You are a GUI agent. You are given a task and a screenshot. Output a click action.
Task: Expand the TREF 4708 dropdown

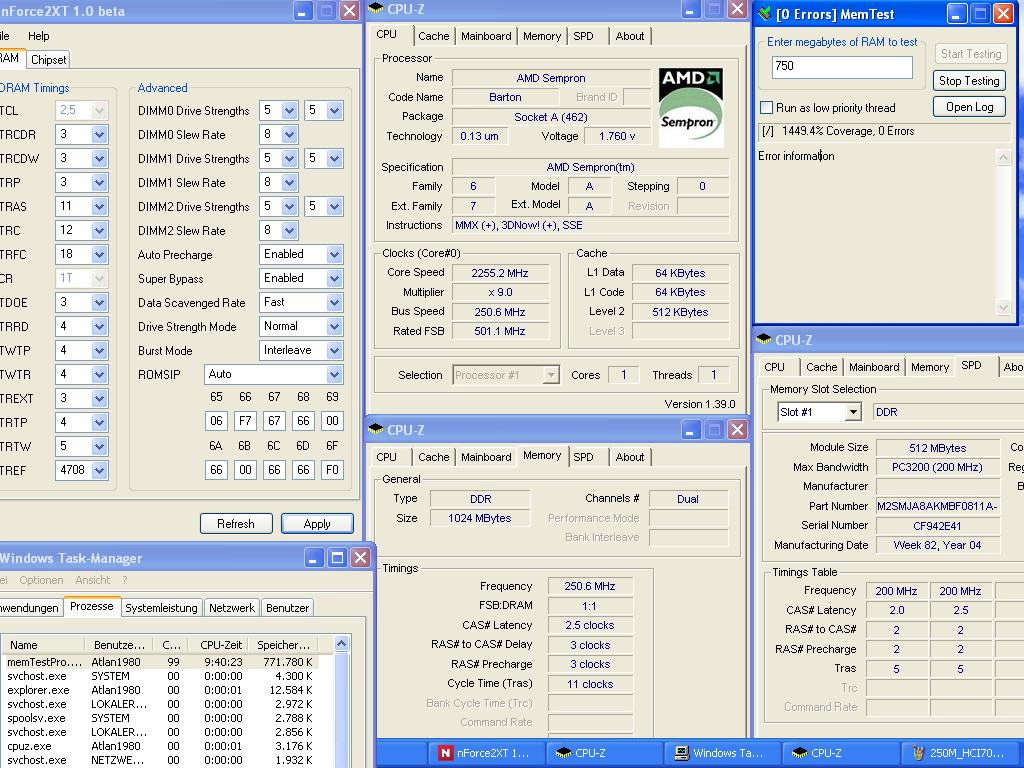coord(99,470)
